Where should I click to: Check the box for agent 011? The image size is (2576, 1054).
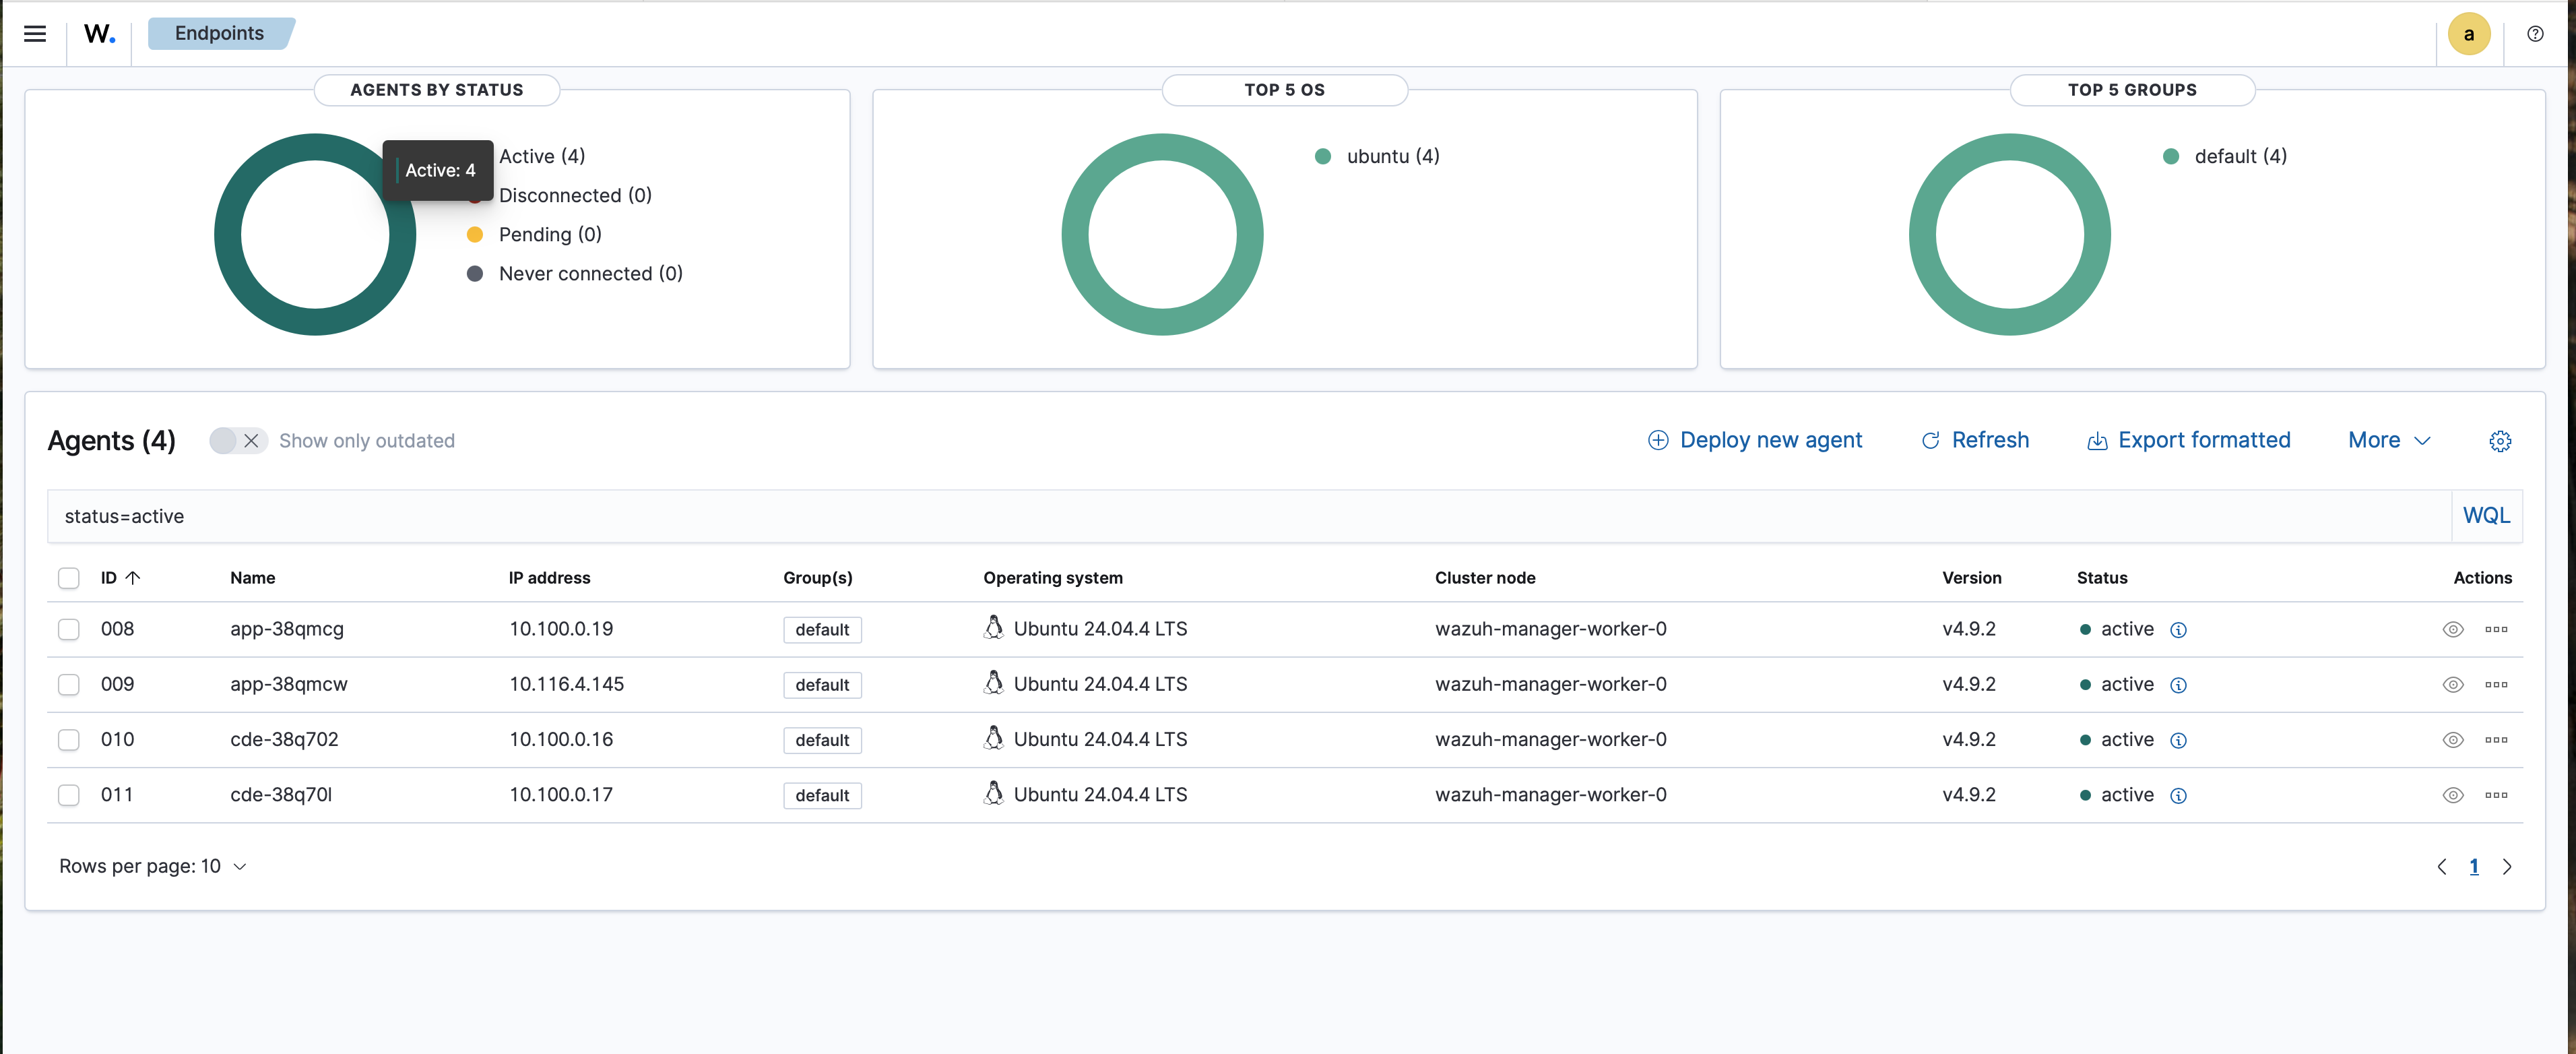(68, 796)
